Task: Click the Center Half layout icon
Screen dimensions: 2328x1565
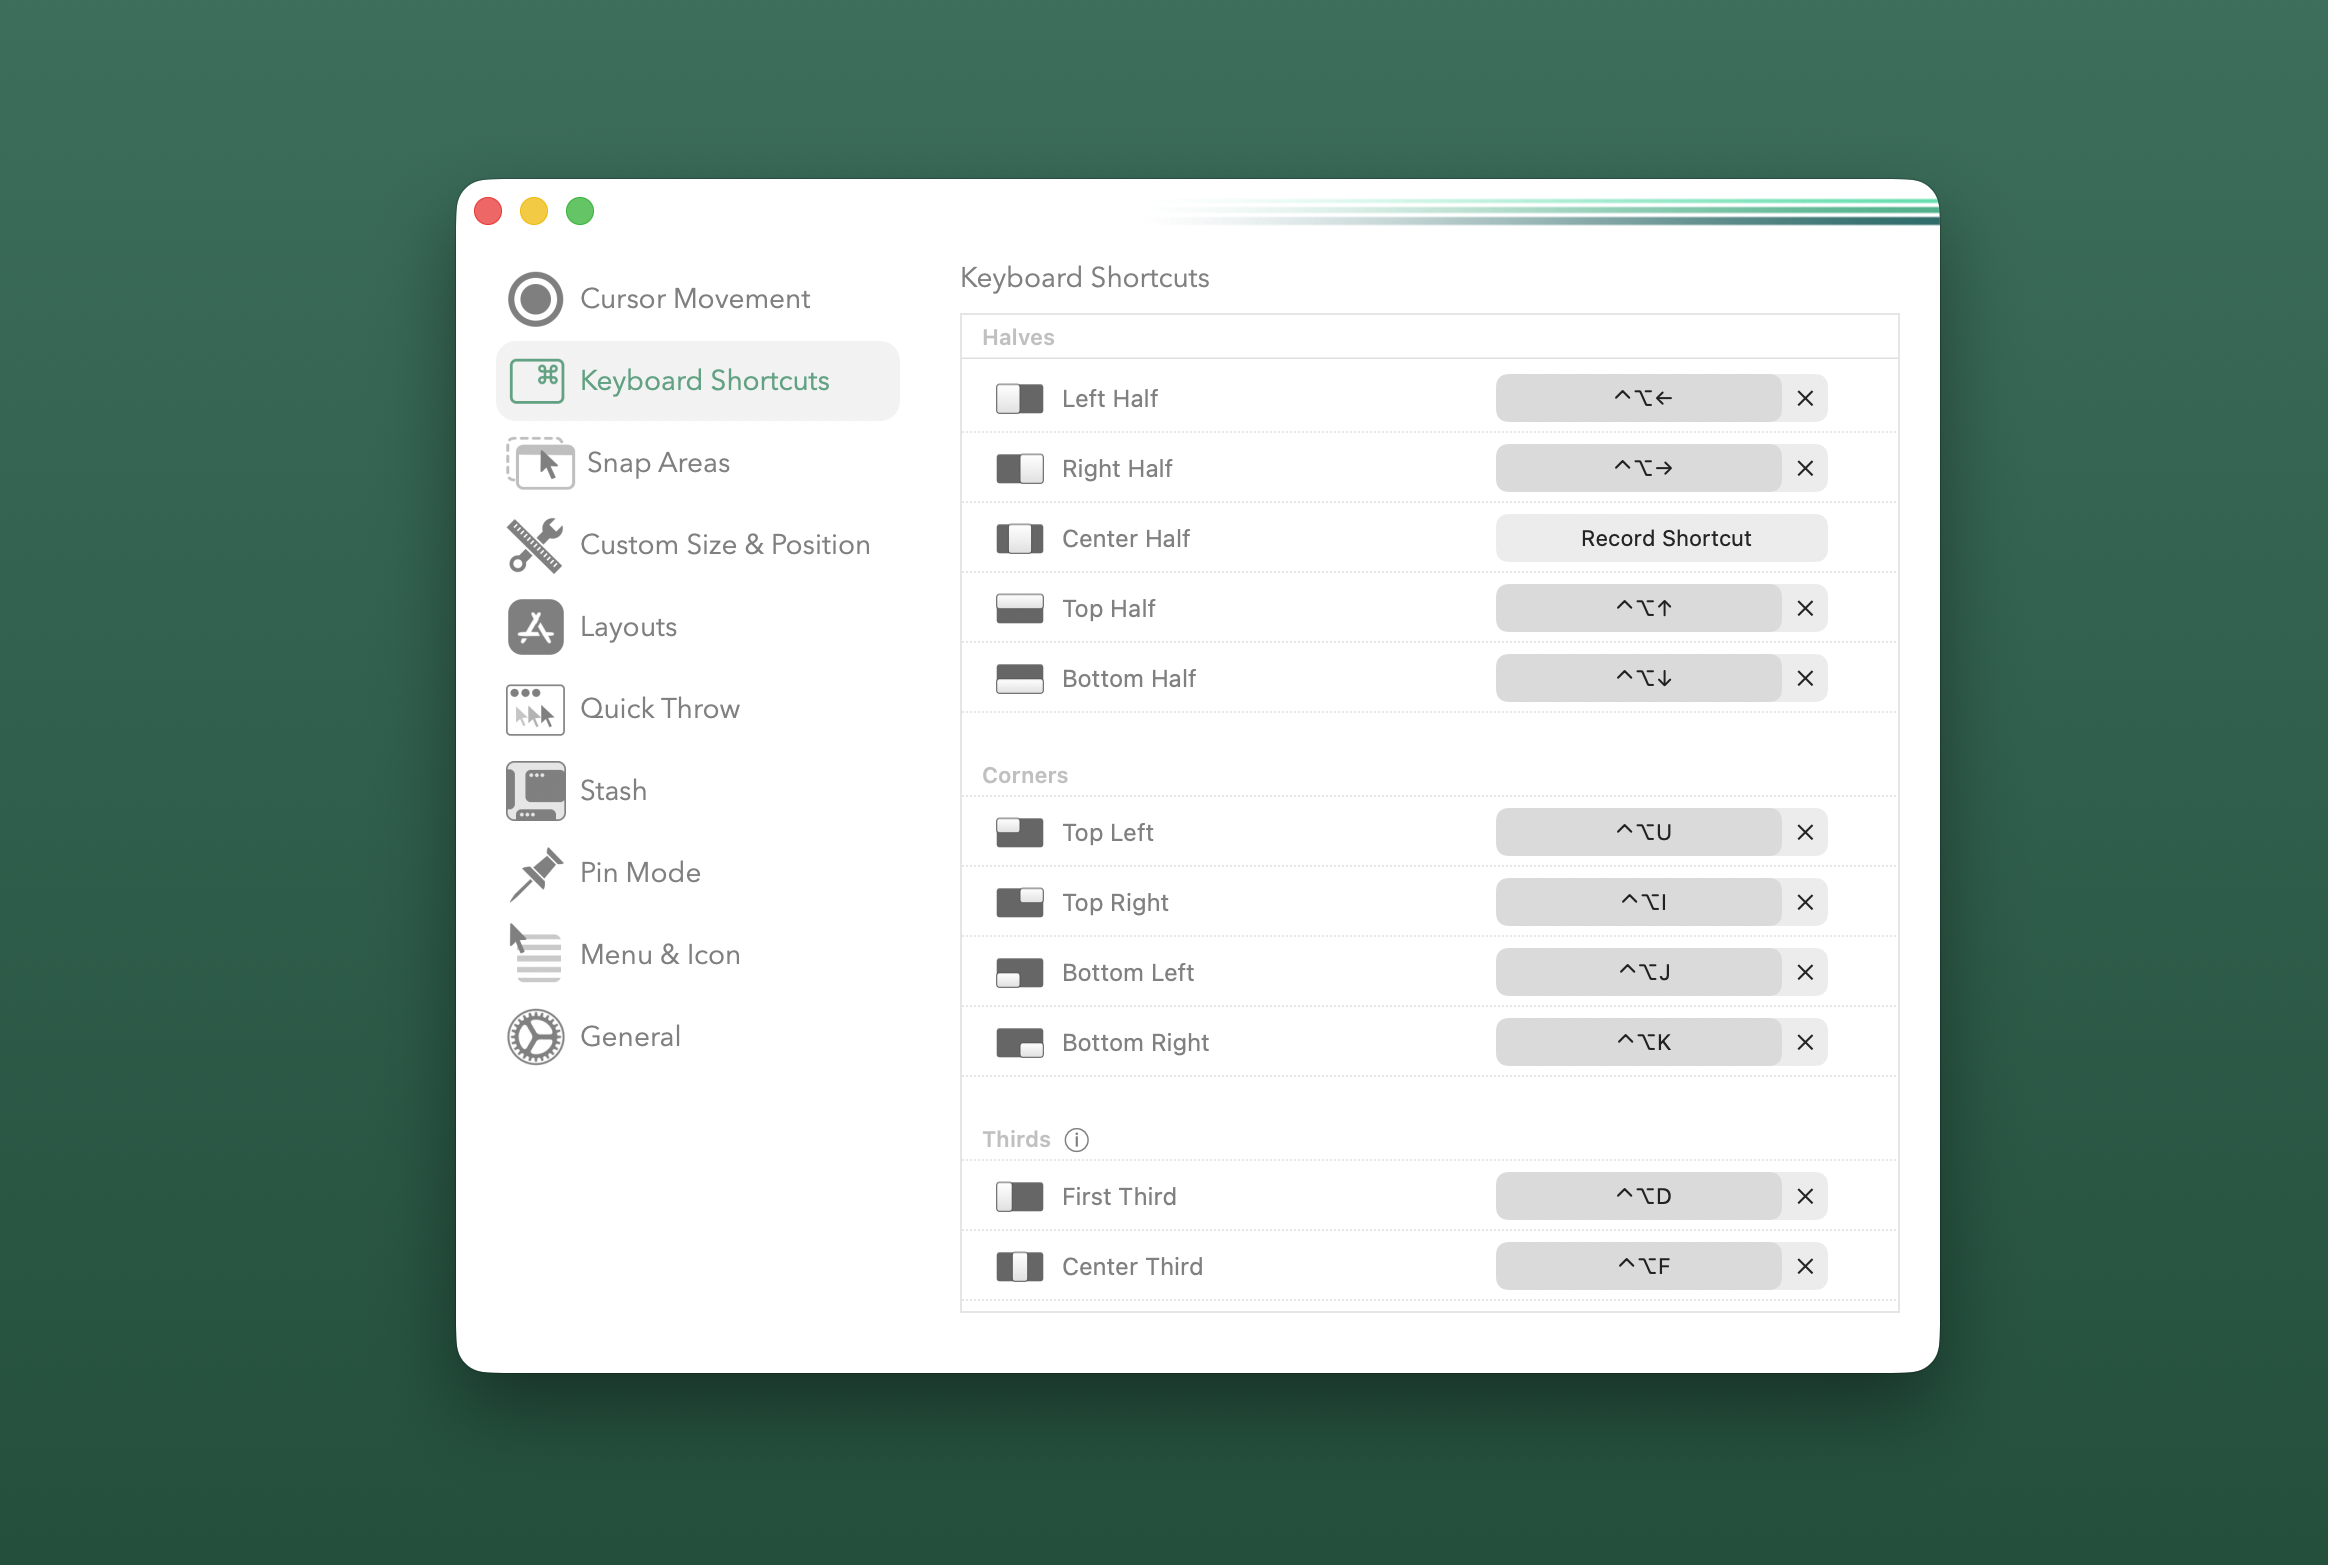Action: click(1019, 539)
